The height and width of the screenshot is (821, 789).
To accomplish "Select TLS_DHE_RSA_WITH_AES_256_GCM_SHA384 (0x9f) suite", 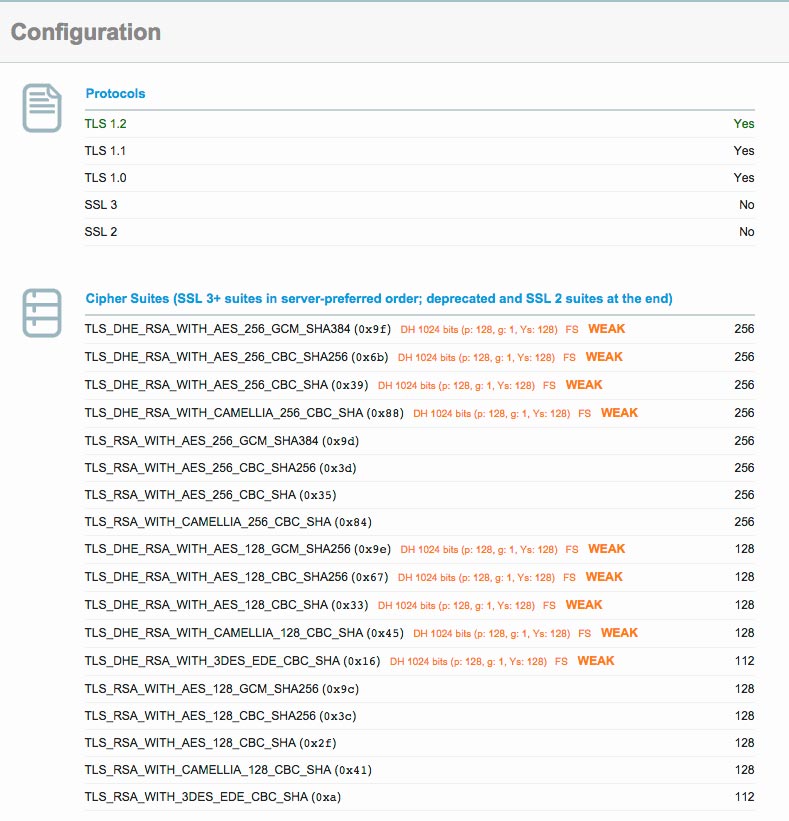I will (x=419, y=329).
